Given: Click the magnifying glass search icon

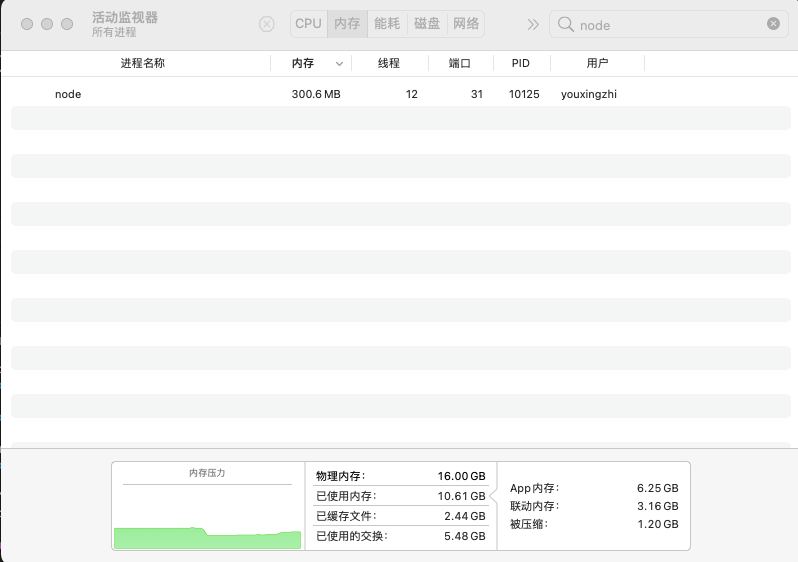Looking at the screenshot, I should pos(565,24).
